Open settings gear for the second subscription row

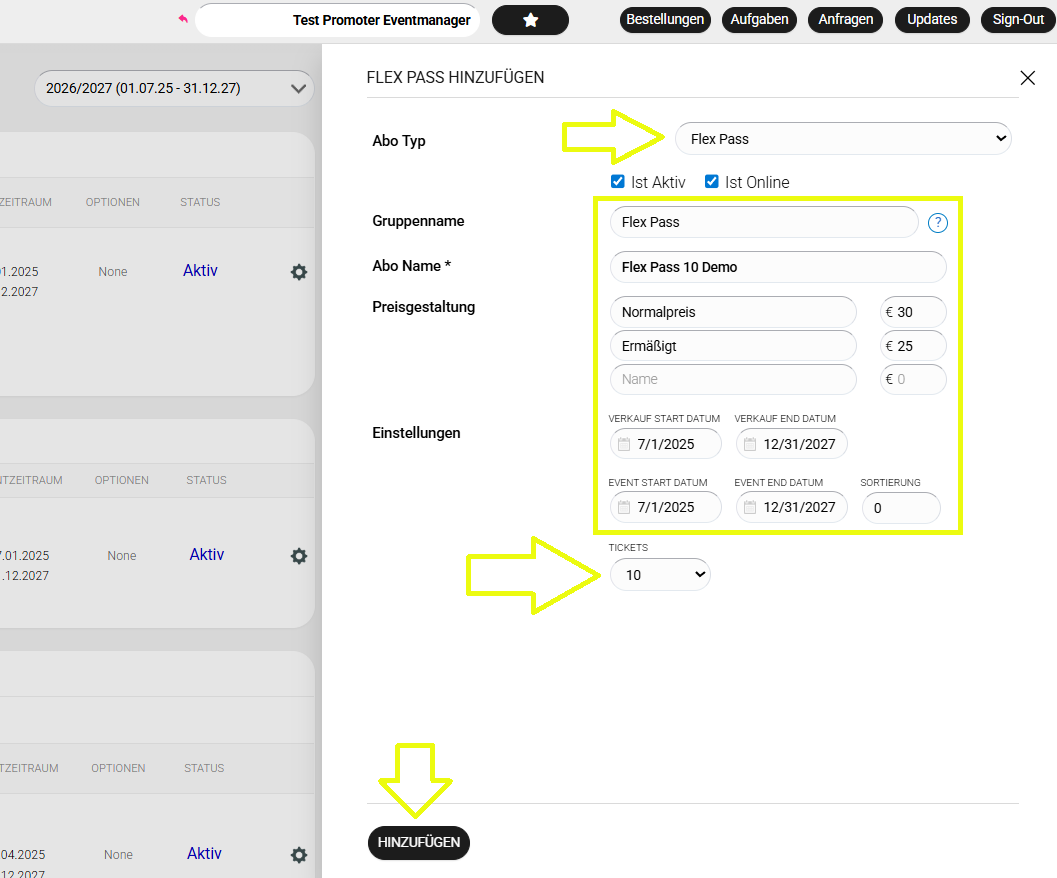pos(298,556)
